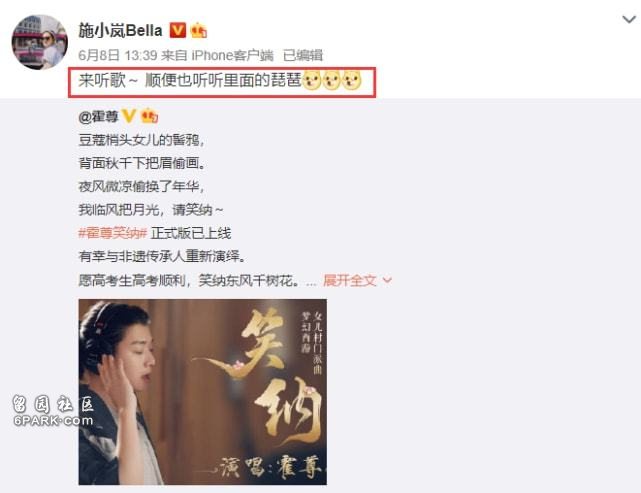Open the @霍尊 mention link
Viewport: 641px width, 493px height.
click(x=98, y=117)
